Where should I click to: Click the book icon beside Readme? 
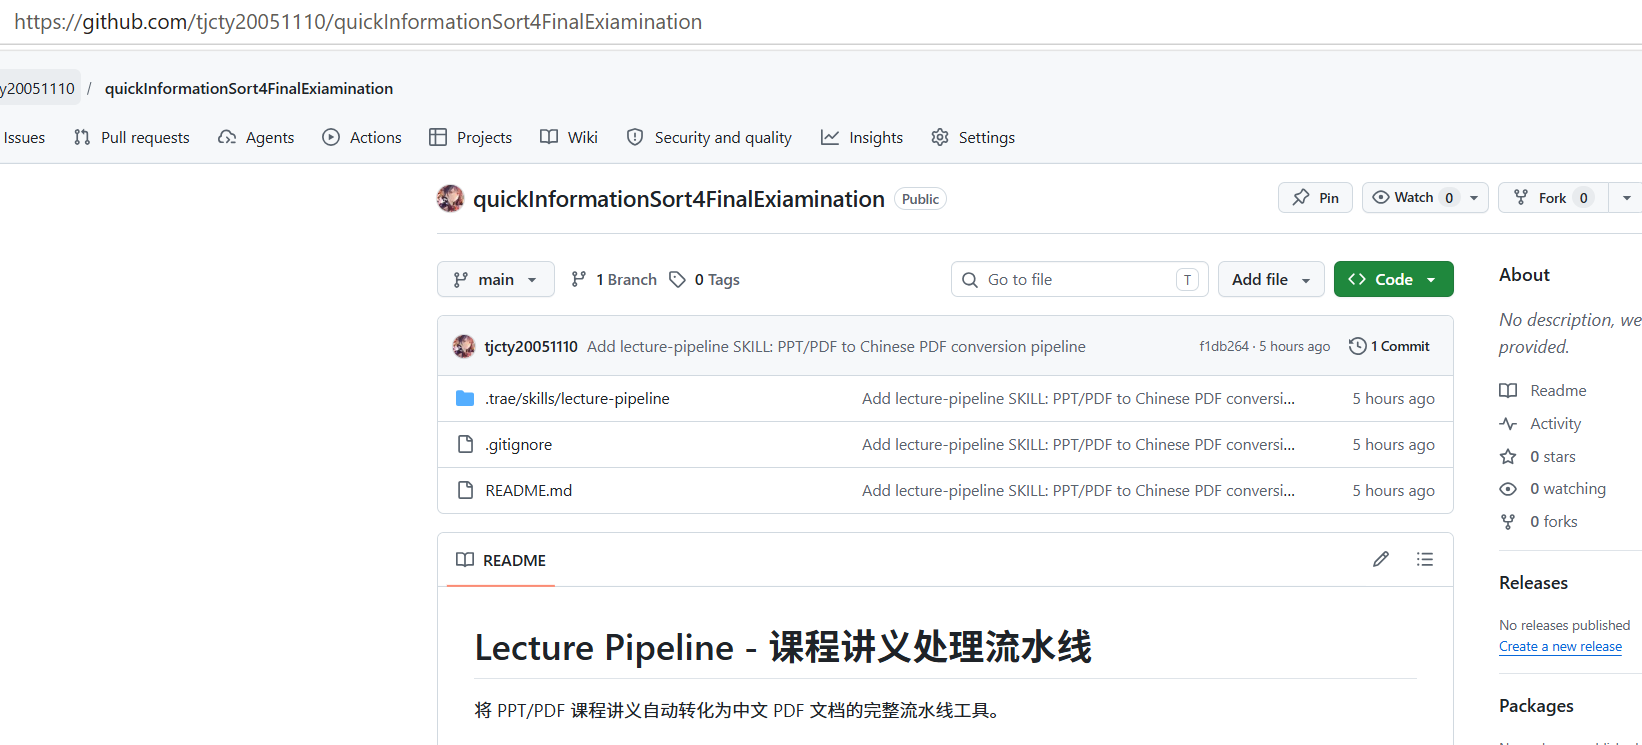coord(1508,390)
